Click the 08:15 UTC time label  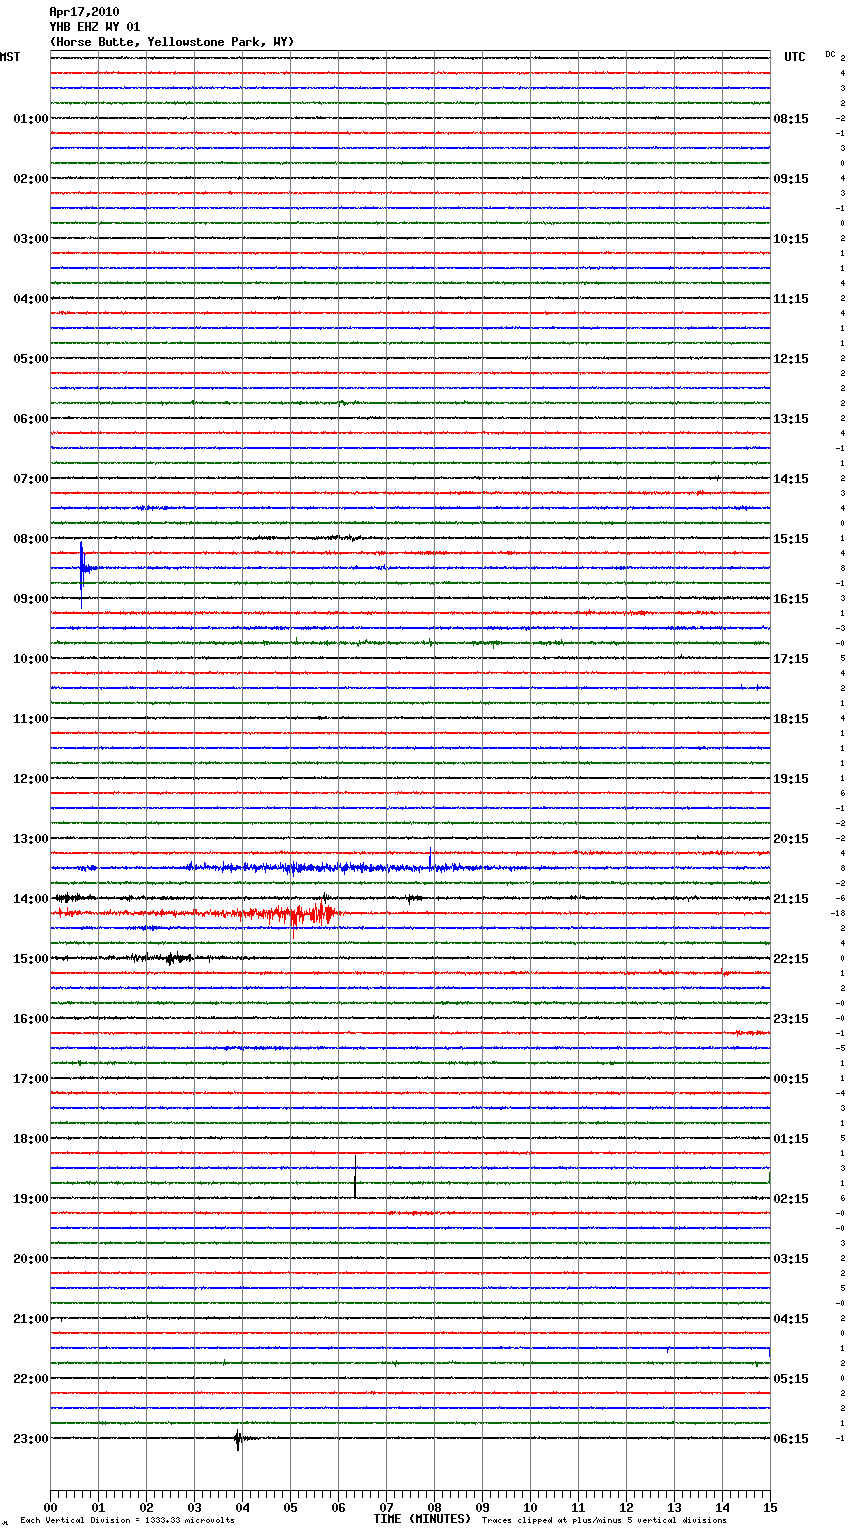(x=791, y=119)
